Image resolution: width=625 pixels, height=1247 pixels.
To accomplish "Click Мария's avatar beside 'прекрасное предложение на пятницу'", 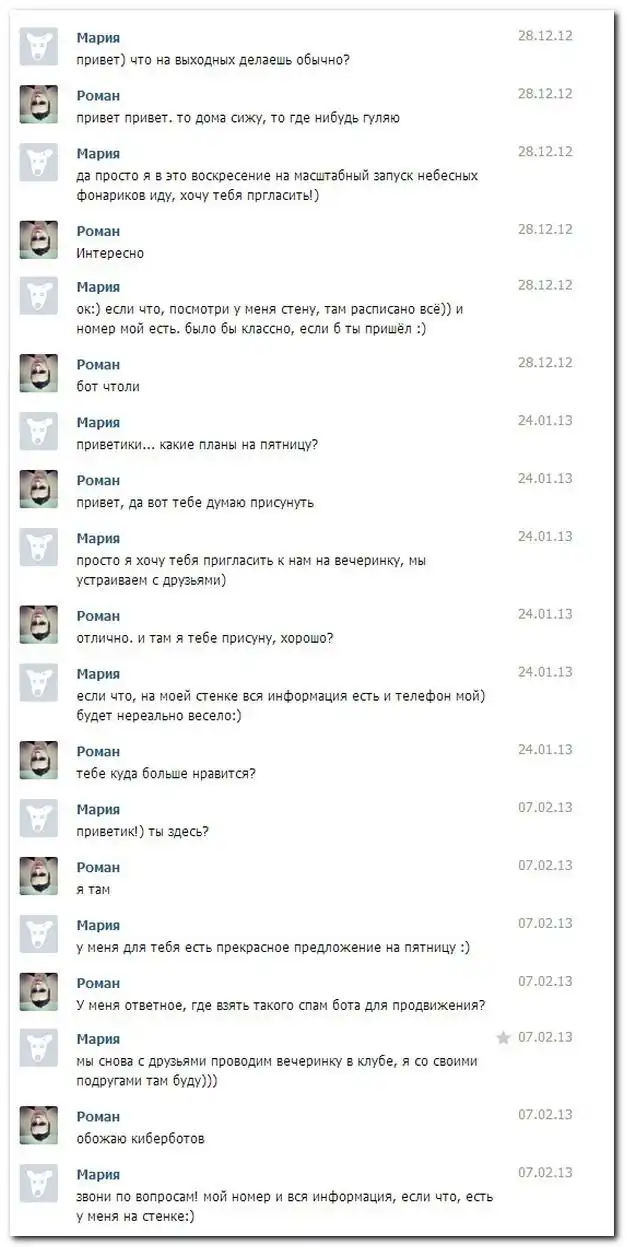I will click(38, 934).
